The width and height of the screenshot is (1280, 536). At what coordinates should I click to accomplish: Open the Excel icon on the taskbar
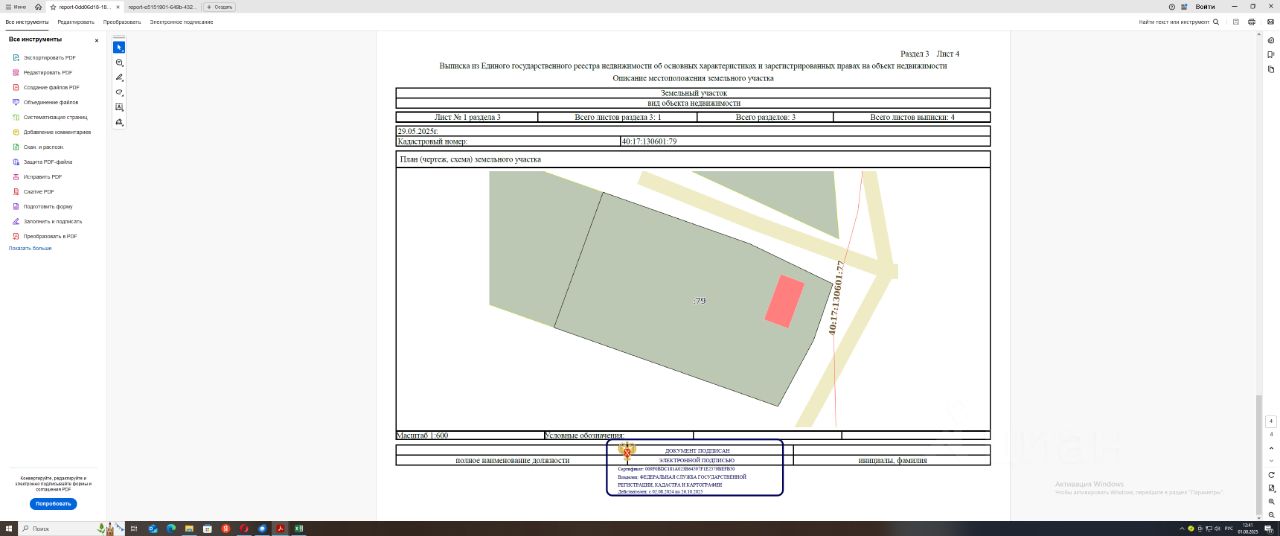click(x=301, y=528)
